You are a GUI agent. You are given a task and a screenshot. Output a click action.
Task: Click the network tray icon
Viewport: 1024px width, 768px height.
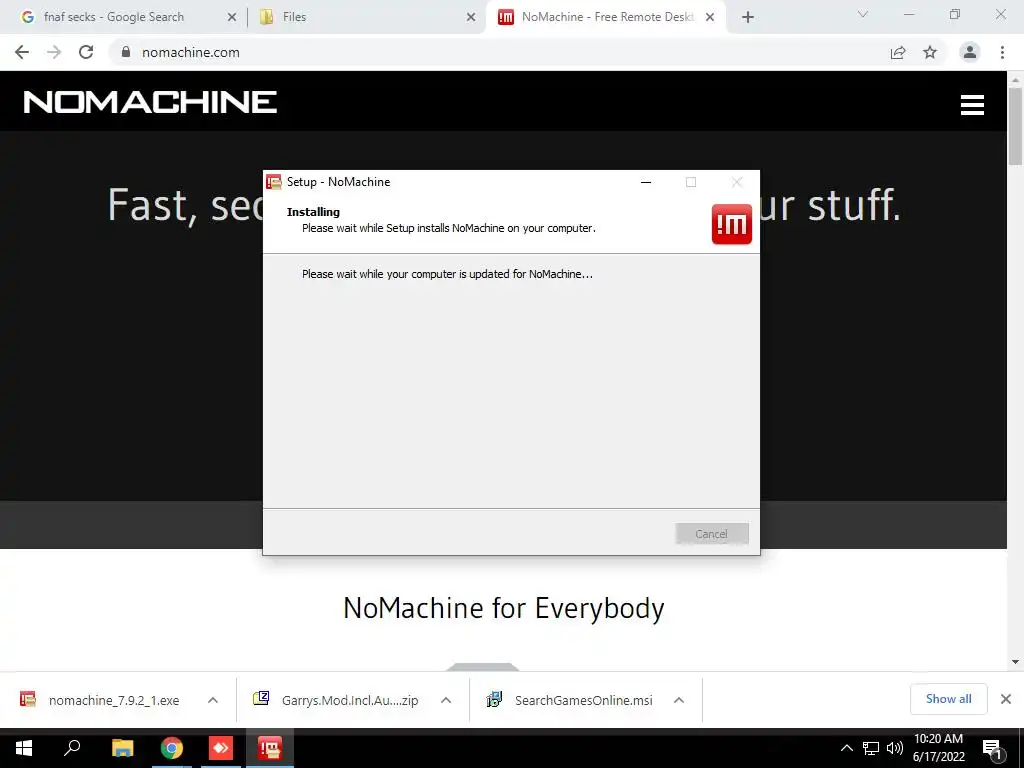pos(871,748)
